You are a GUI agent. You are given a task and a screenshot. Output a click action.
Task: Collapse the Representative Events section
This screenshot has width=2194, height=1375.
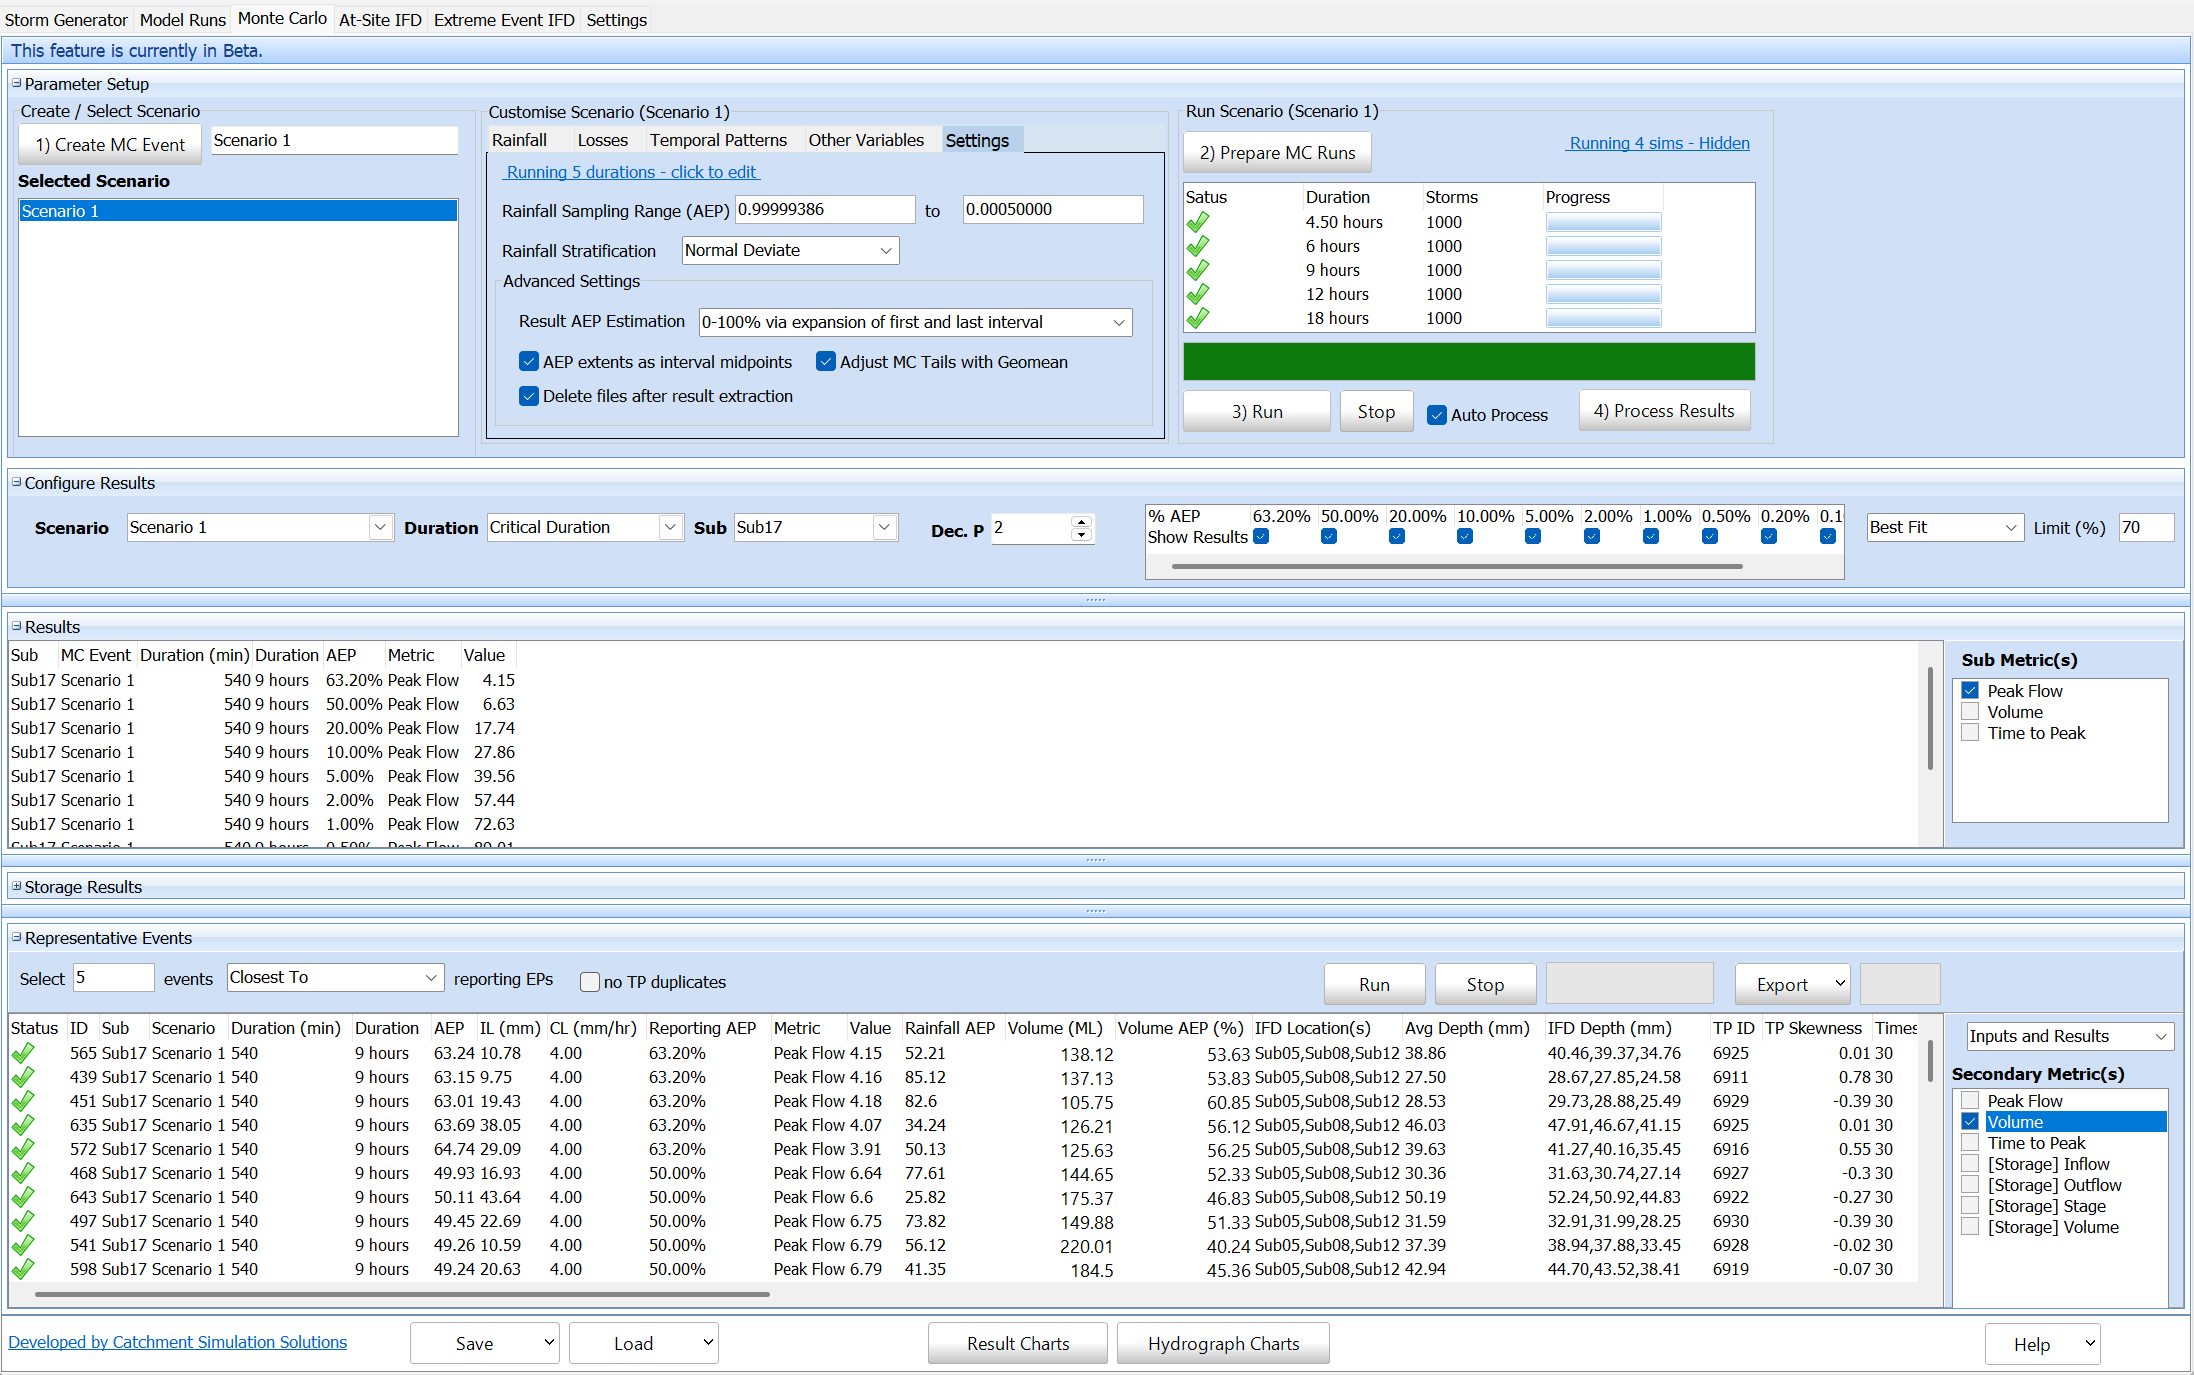(x=16, y=938)
